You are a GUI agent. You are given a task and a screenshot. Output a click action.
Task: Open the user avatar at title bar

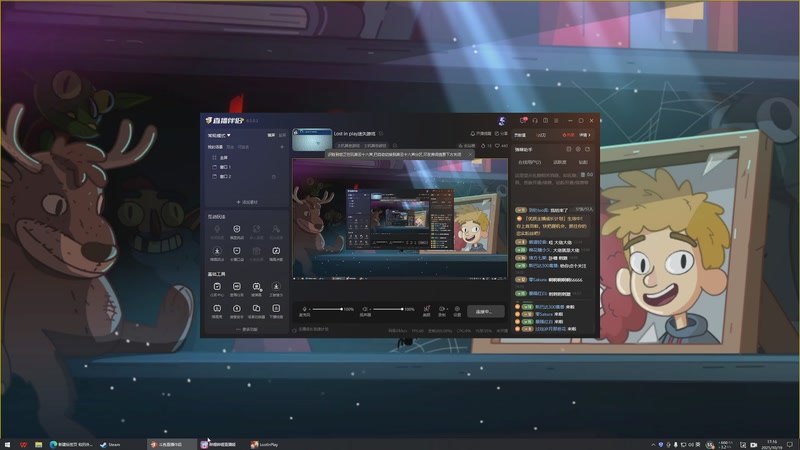tap(502, 120)
